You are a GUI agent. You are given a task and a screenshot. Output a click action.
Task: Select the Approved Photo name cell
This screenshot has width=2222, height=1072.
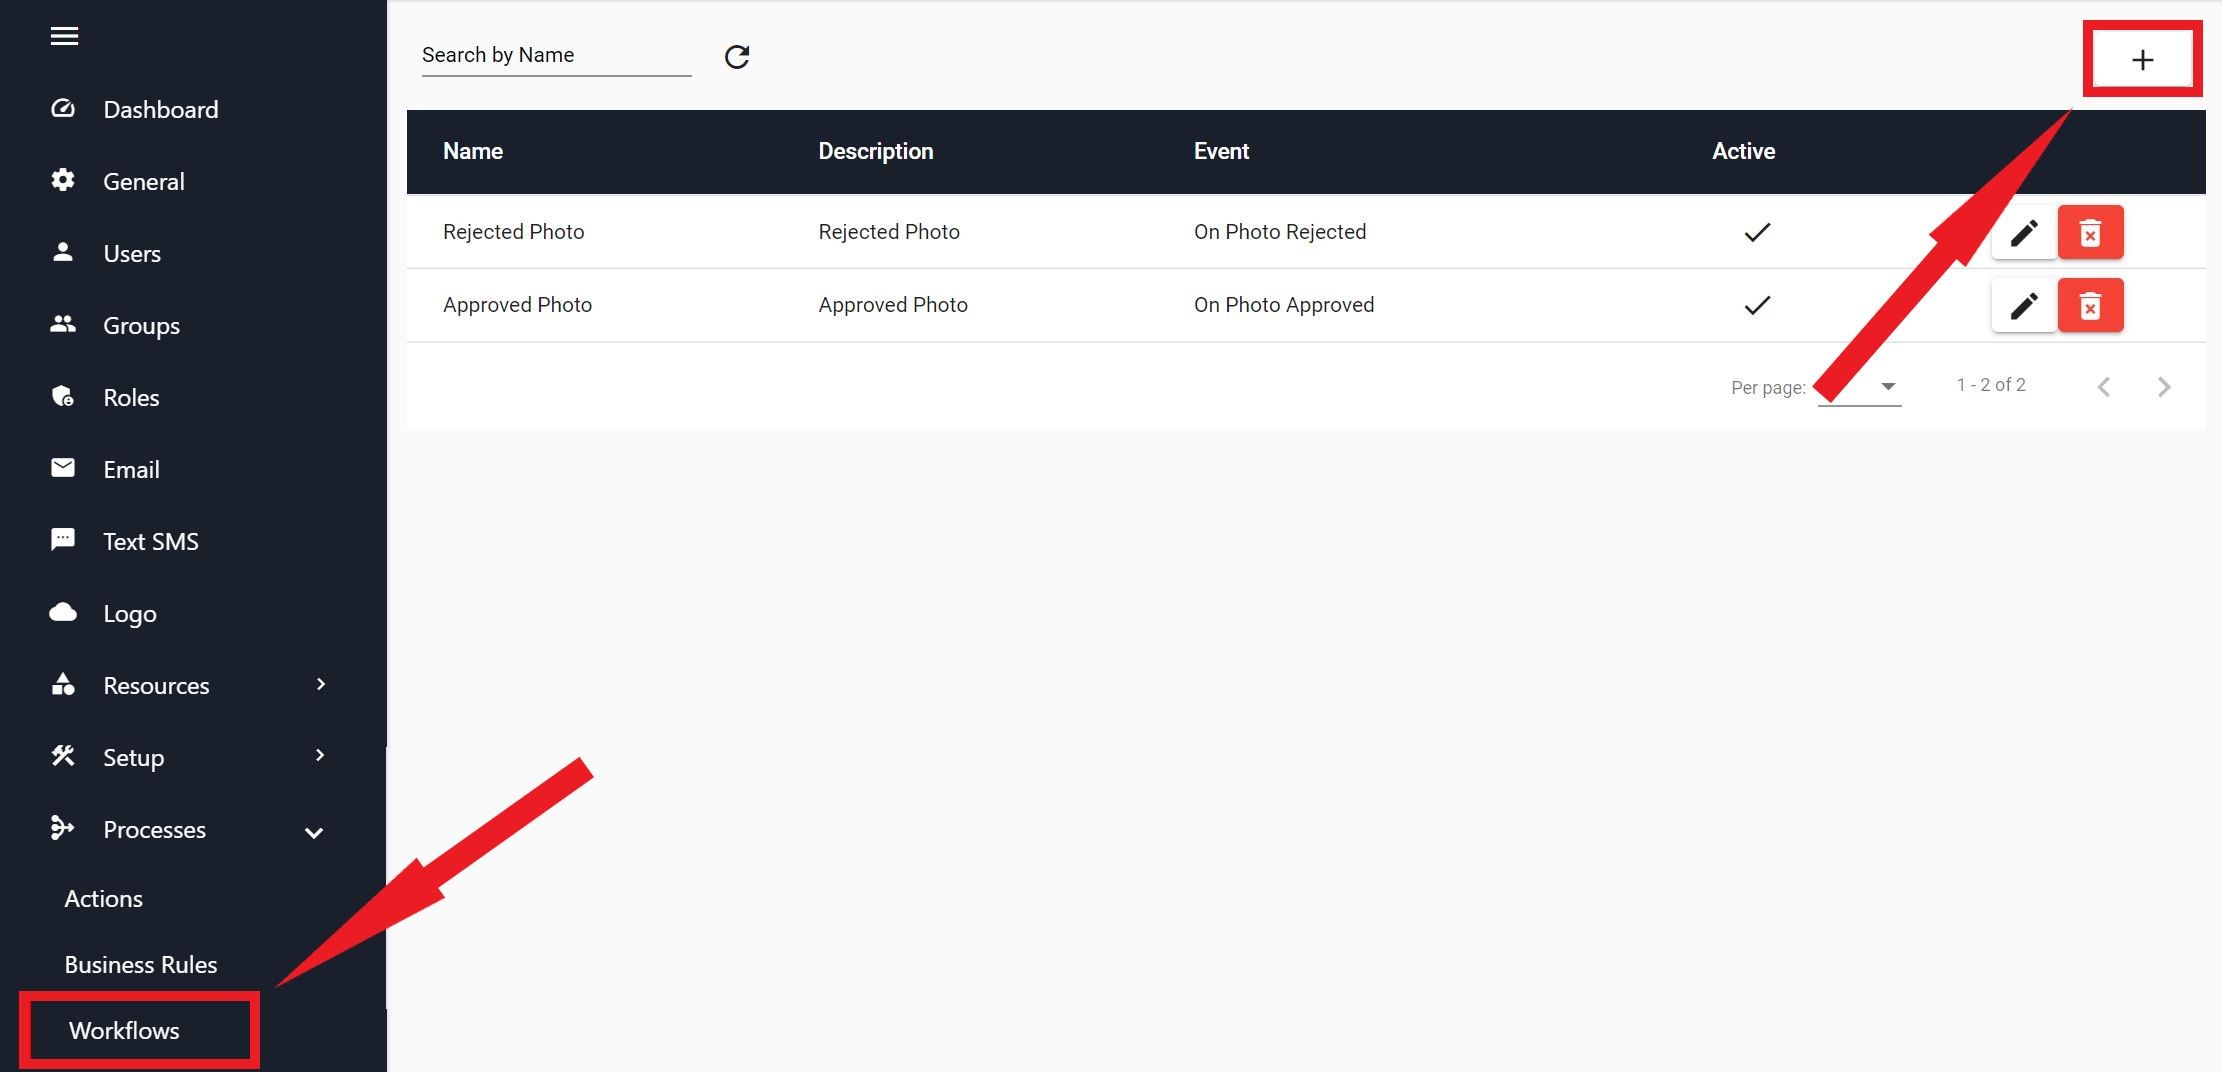517,305
